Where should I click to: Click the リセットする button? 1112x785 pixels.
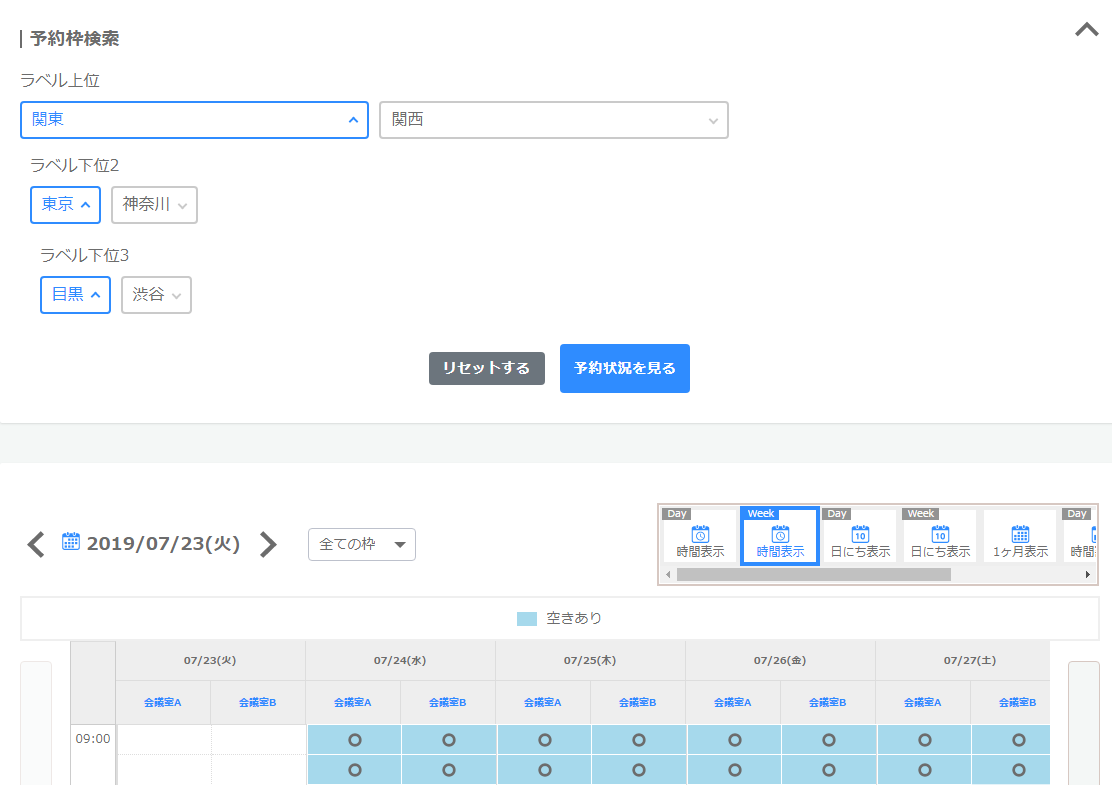click(486, 368)
